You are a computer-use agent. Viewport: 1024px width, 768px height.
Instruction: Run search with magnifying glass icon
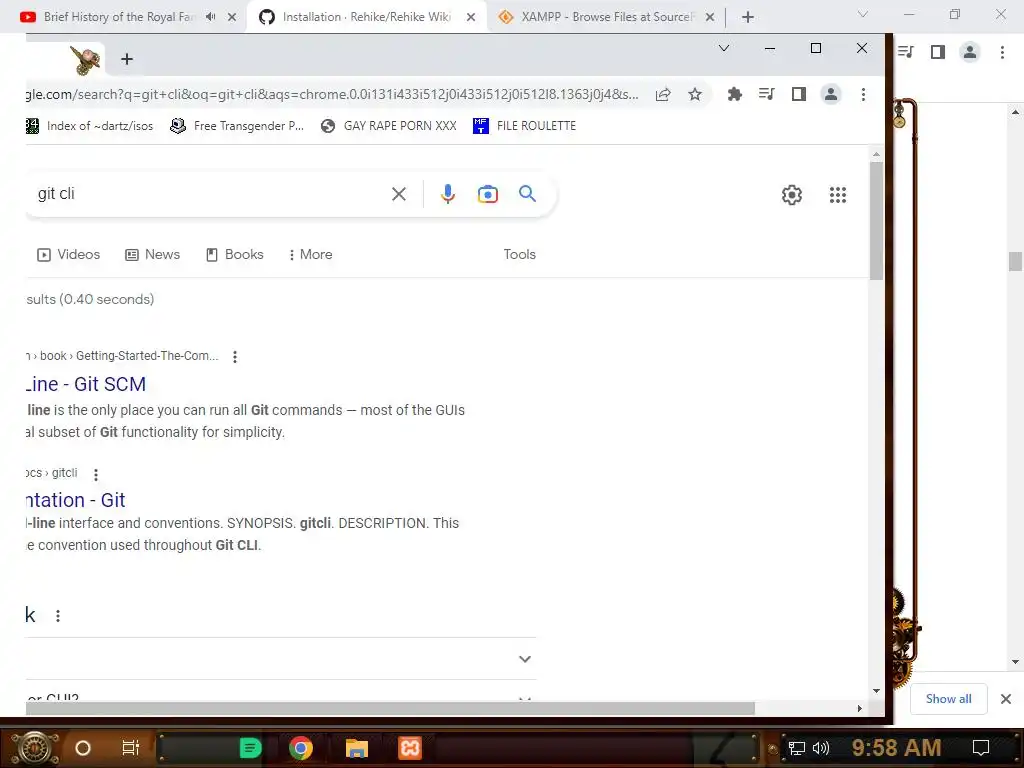point(527,193)
